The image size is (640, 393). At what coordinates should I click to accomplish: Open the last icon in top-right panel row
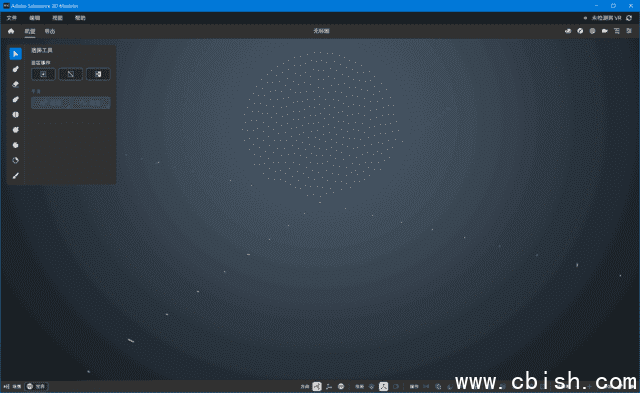point(629,31)
